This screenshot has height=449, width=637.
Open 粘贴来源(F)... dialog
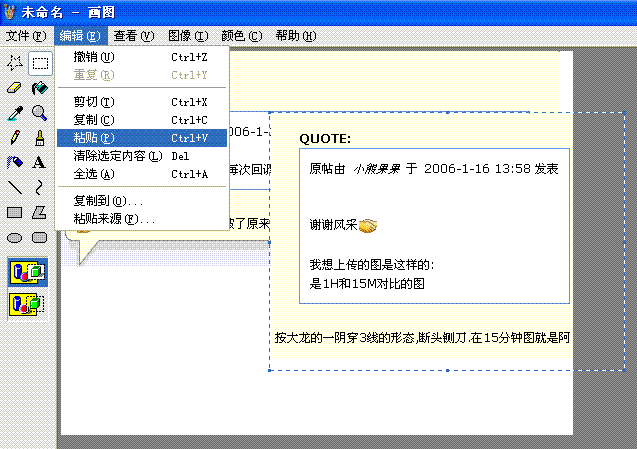(x=142, y=219)
